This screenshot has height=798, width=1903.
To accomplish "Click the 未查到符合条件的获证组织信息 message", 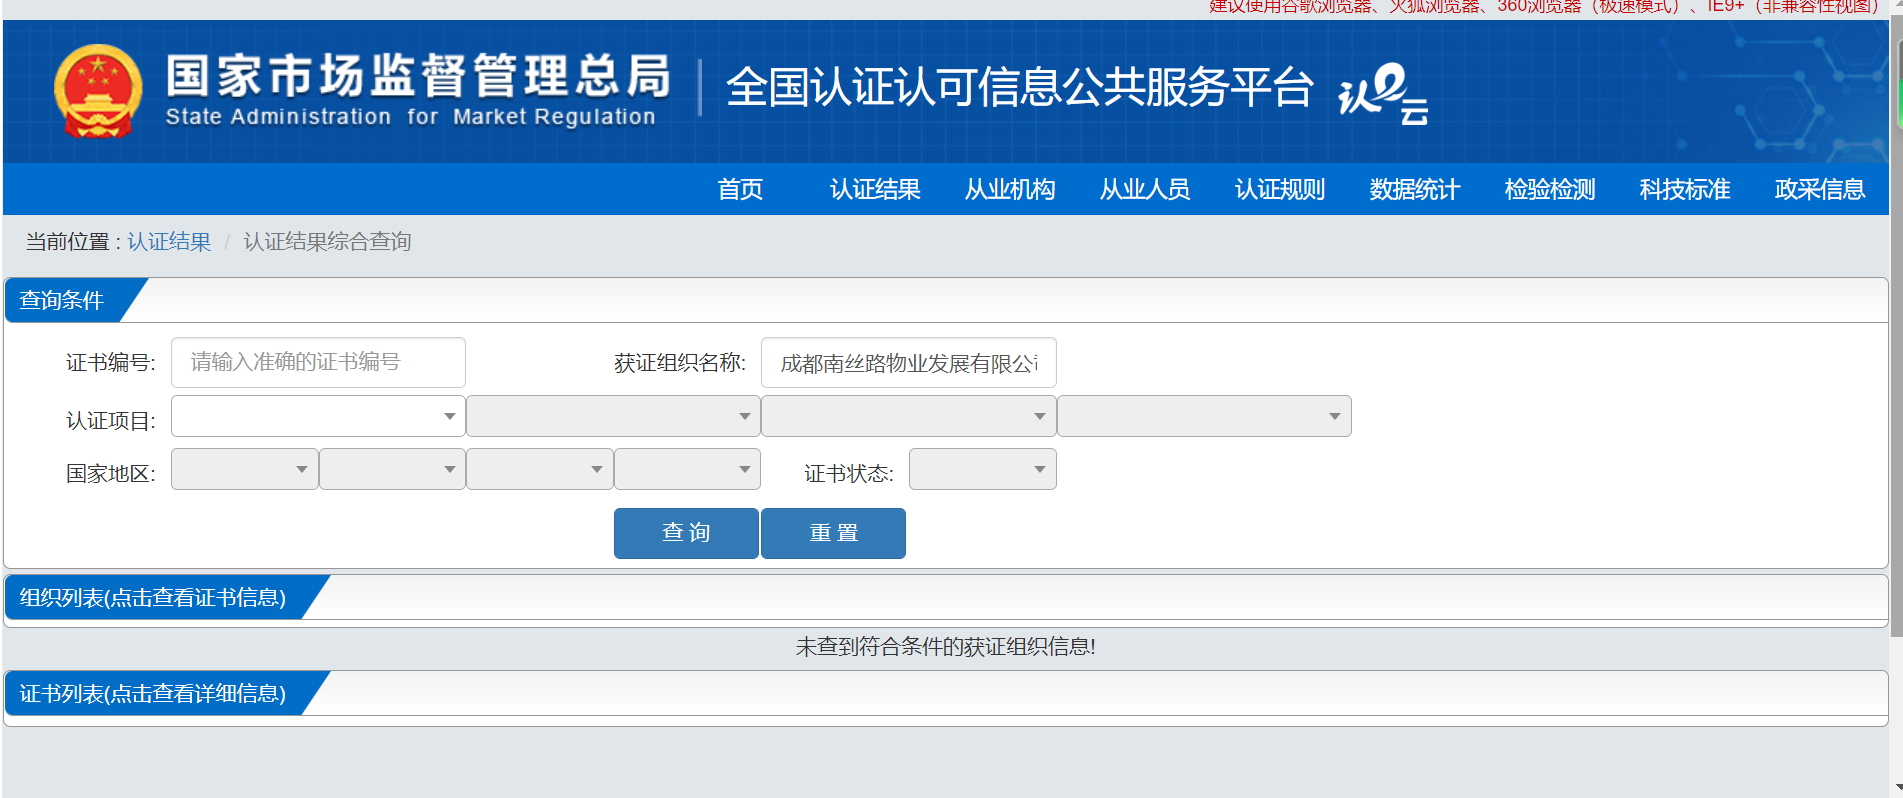I will tap(945, 647).
